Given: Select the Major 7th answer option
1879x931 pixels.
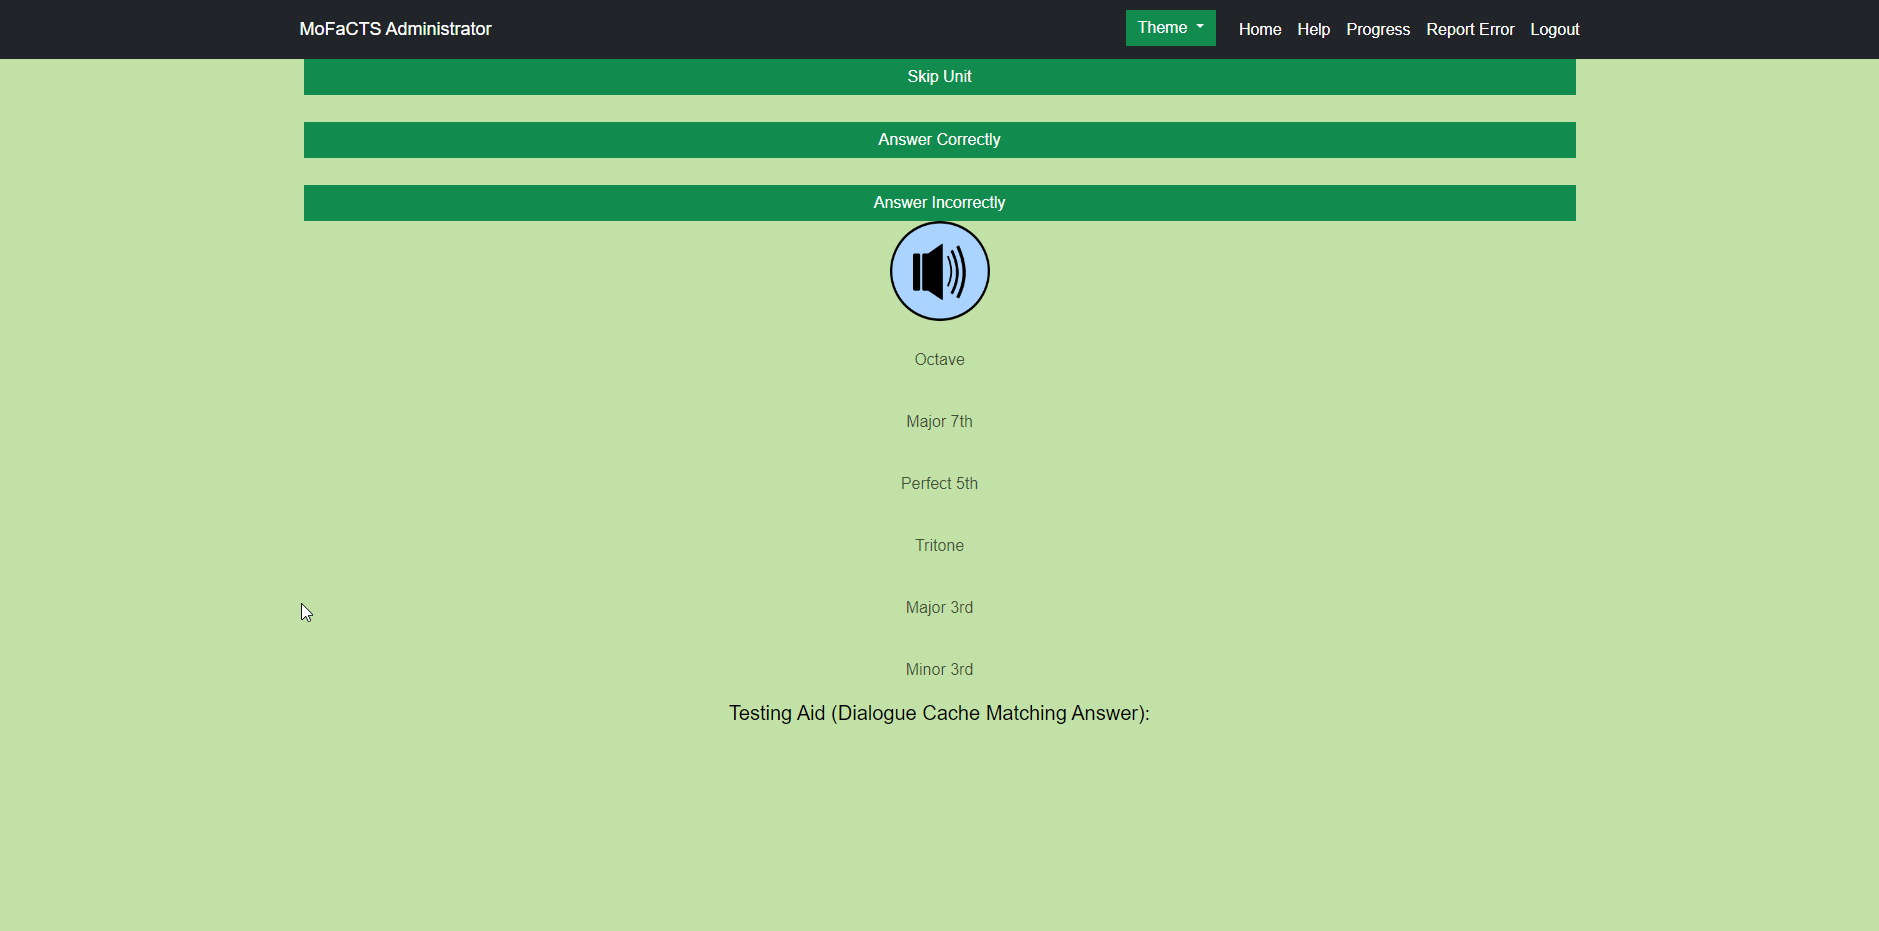Looking at the screenshot, I should click(938, 421).
